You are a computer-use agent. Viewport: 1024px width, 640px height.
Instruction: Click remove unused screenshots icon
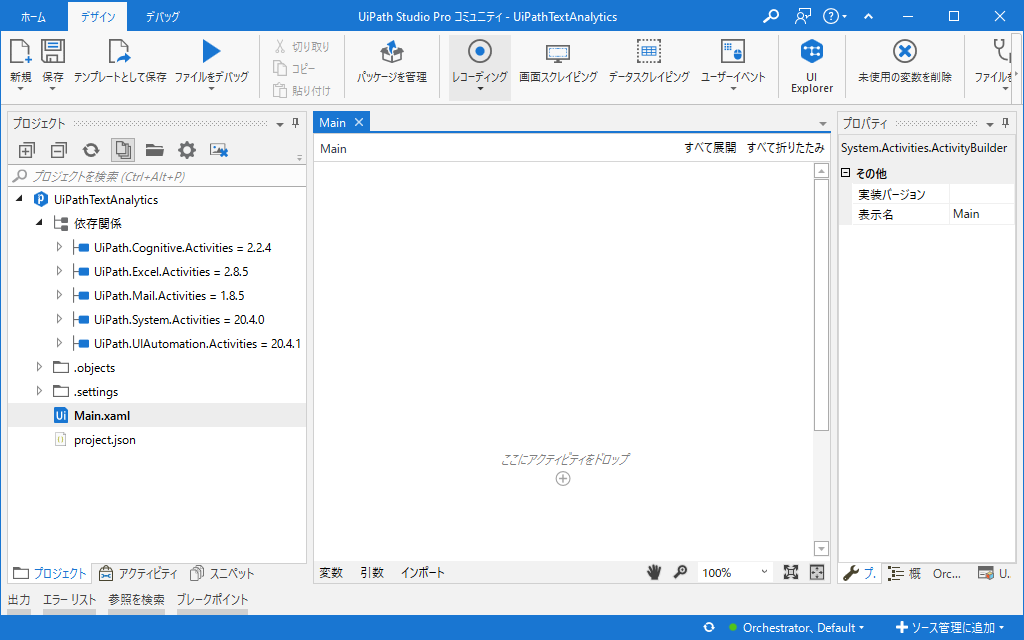coord(219,150)
